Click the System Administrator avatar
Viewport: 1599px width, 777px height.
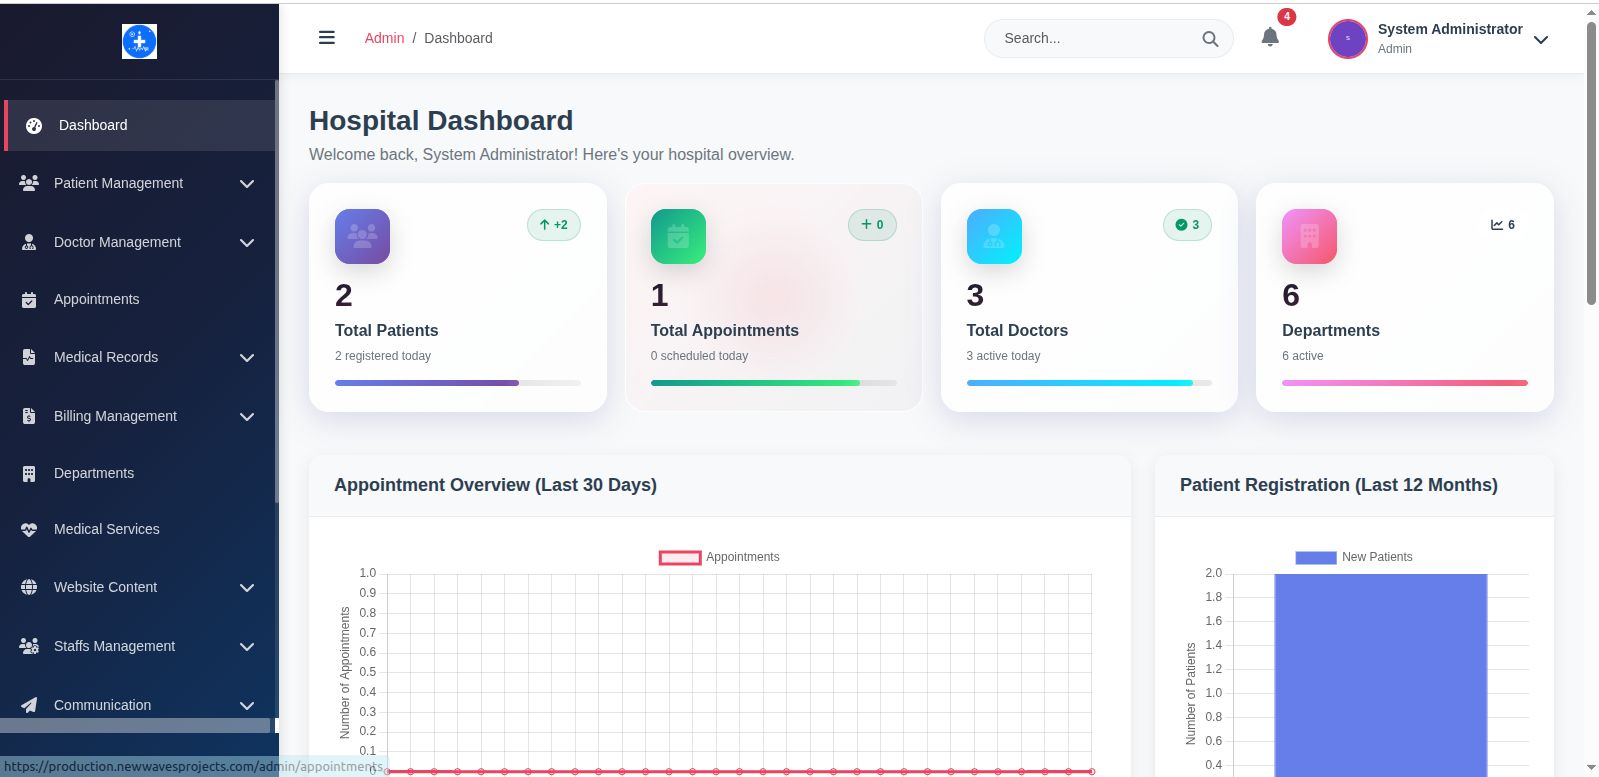coord(1347,39)
